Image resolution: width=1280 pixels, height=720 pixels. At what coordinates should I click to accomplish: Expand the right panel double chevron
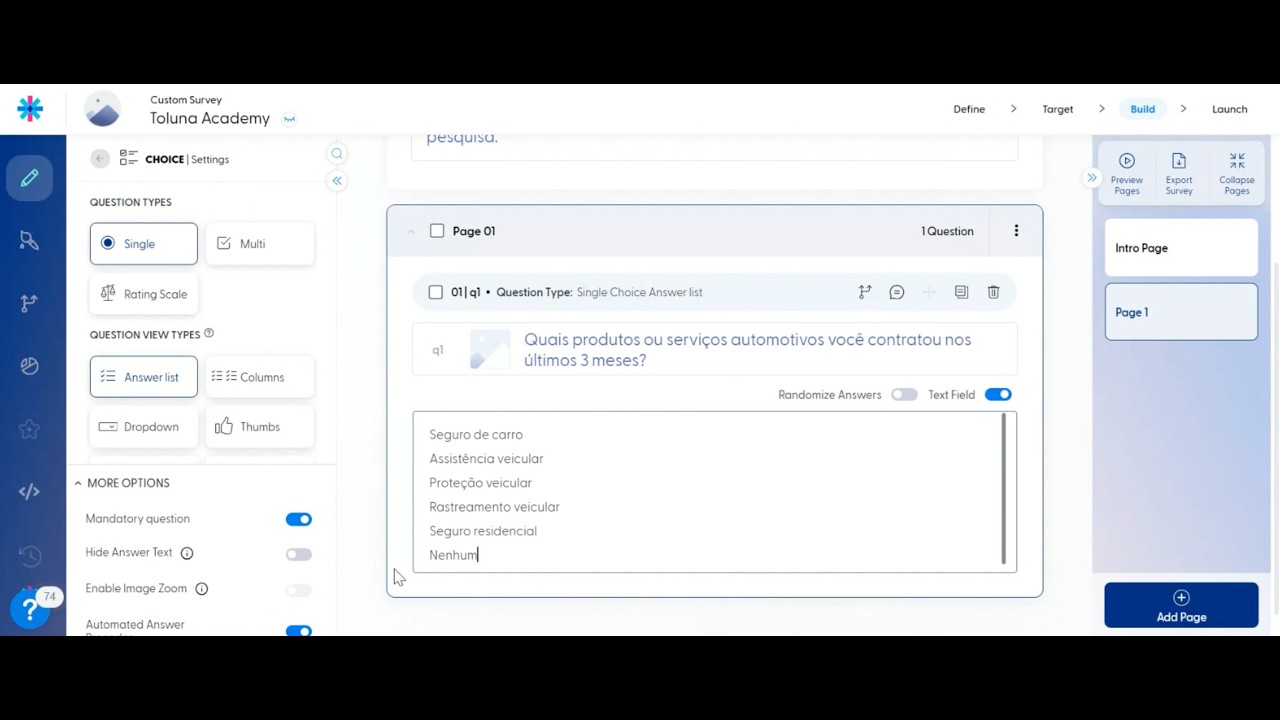tap(1092, 178)
